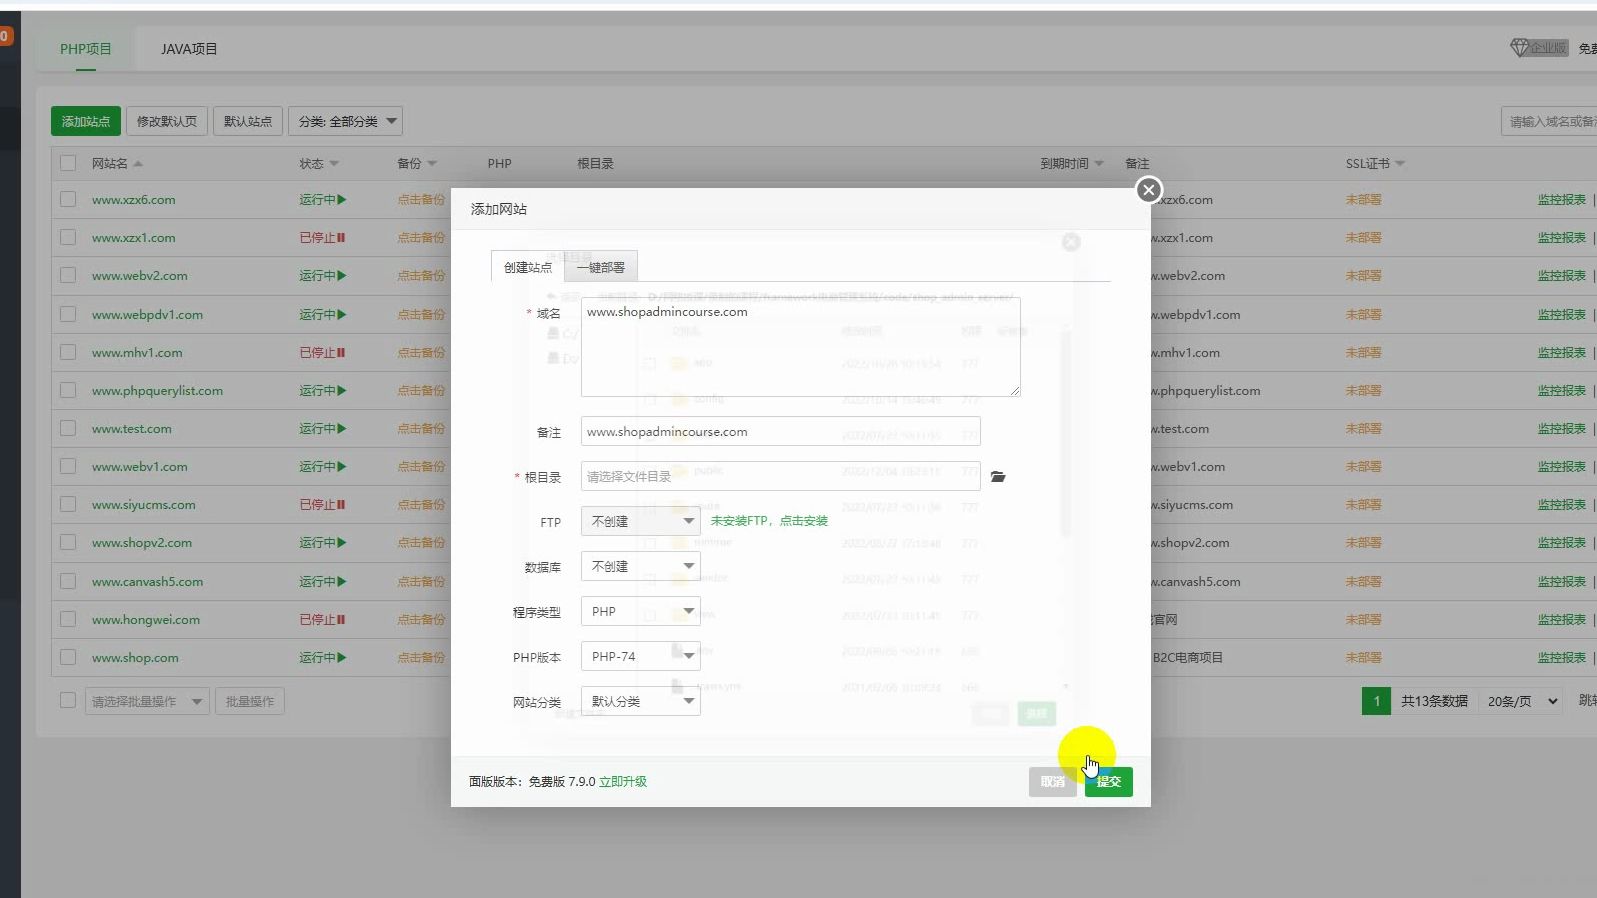Switch to the JAVA项目 tab
This screenshot has width=1597, height=898.
point(189,49)
